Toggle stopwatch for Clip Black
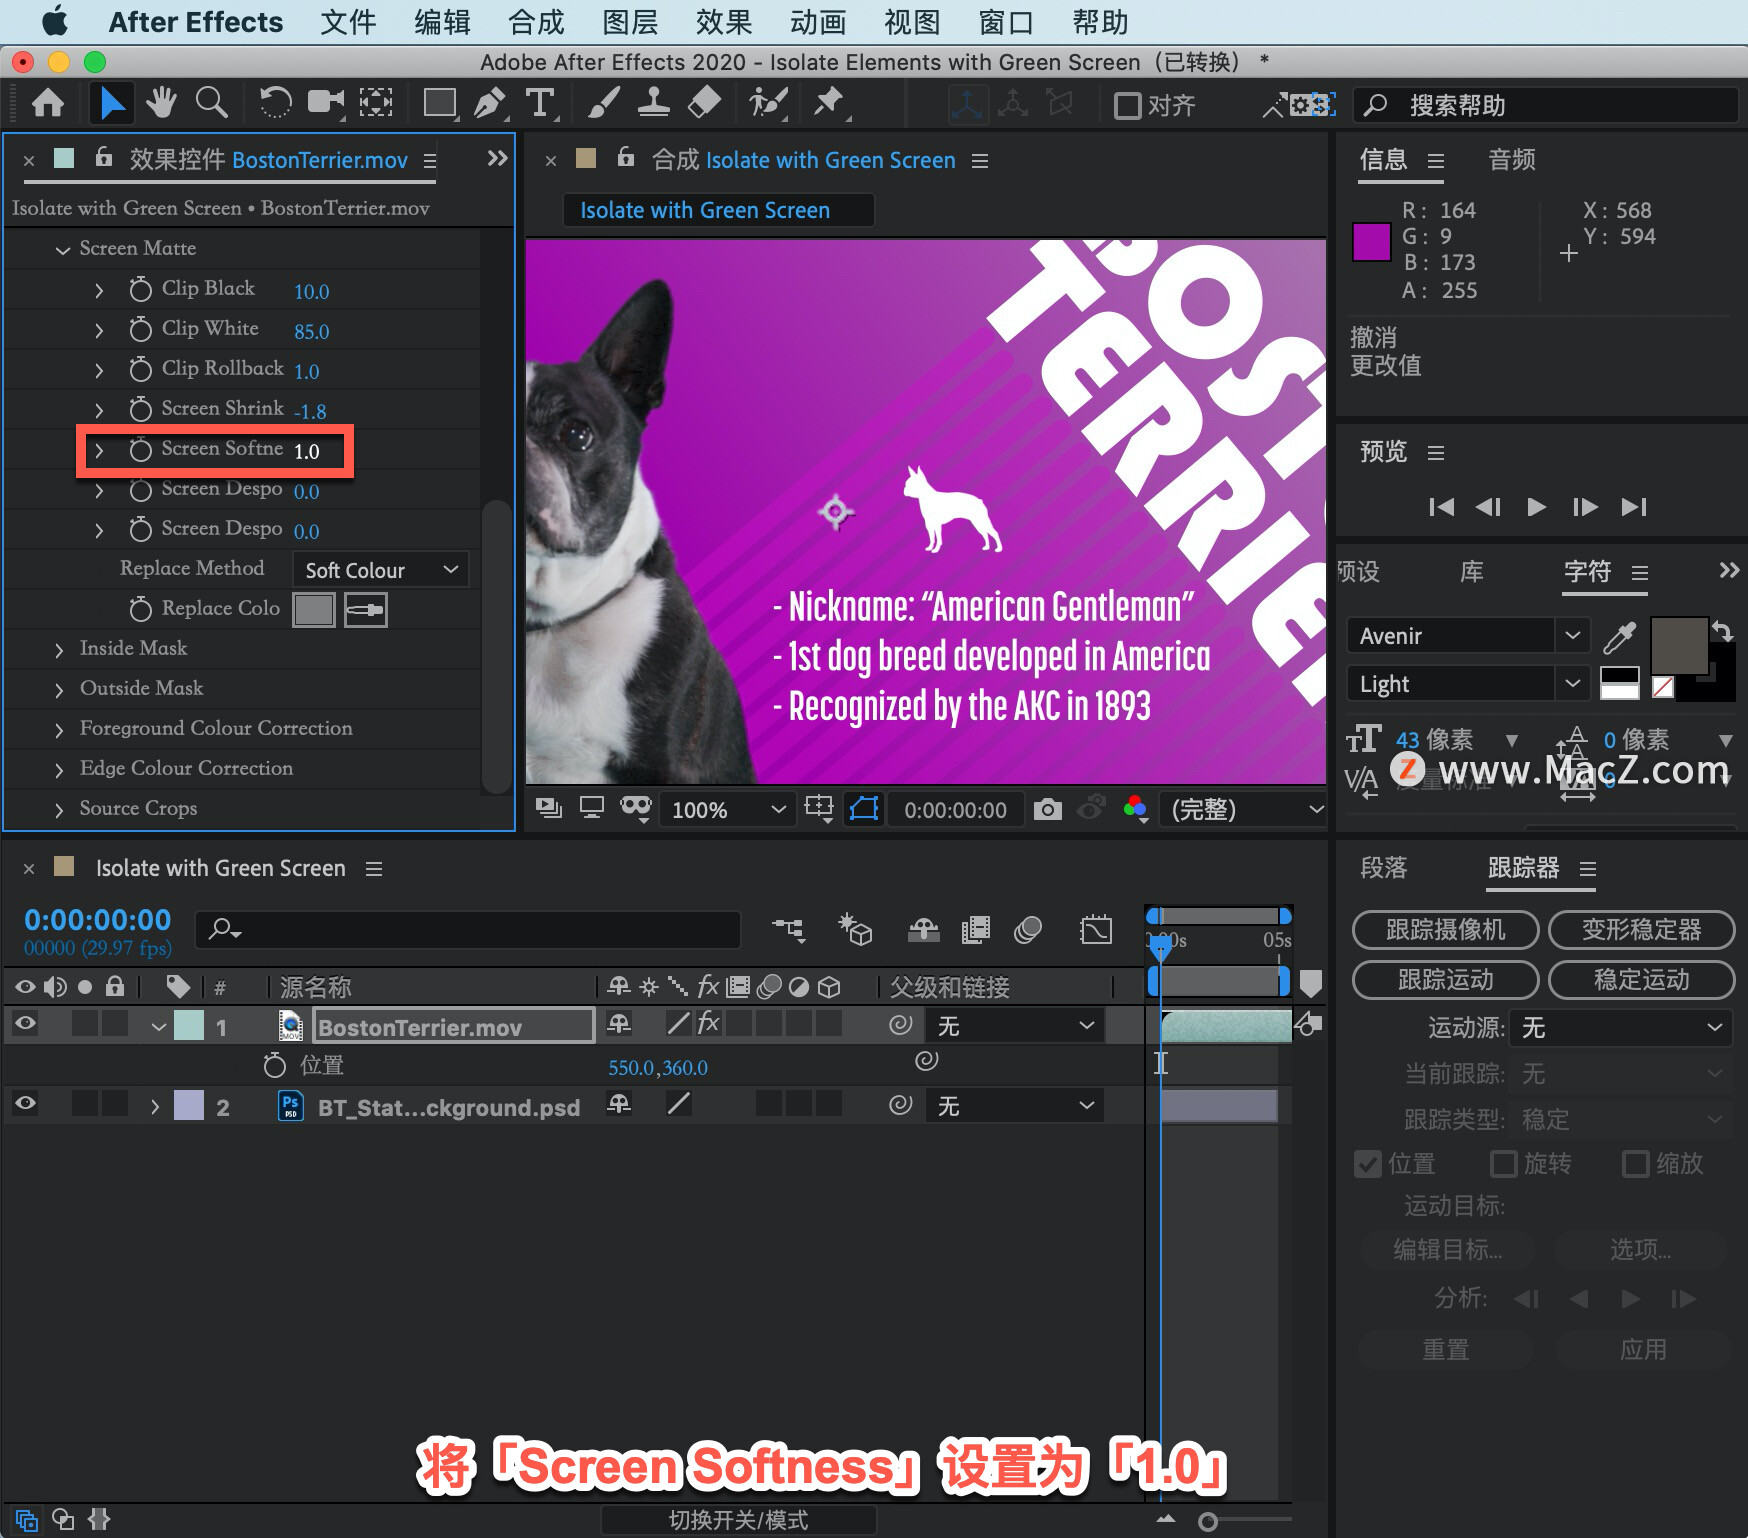1748x1538 pixels. pyautogui.click(x=140, y=289)
